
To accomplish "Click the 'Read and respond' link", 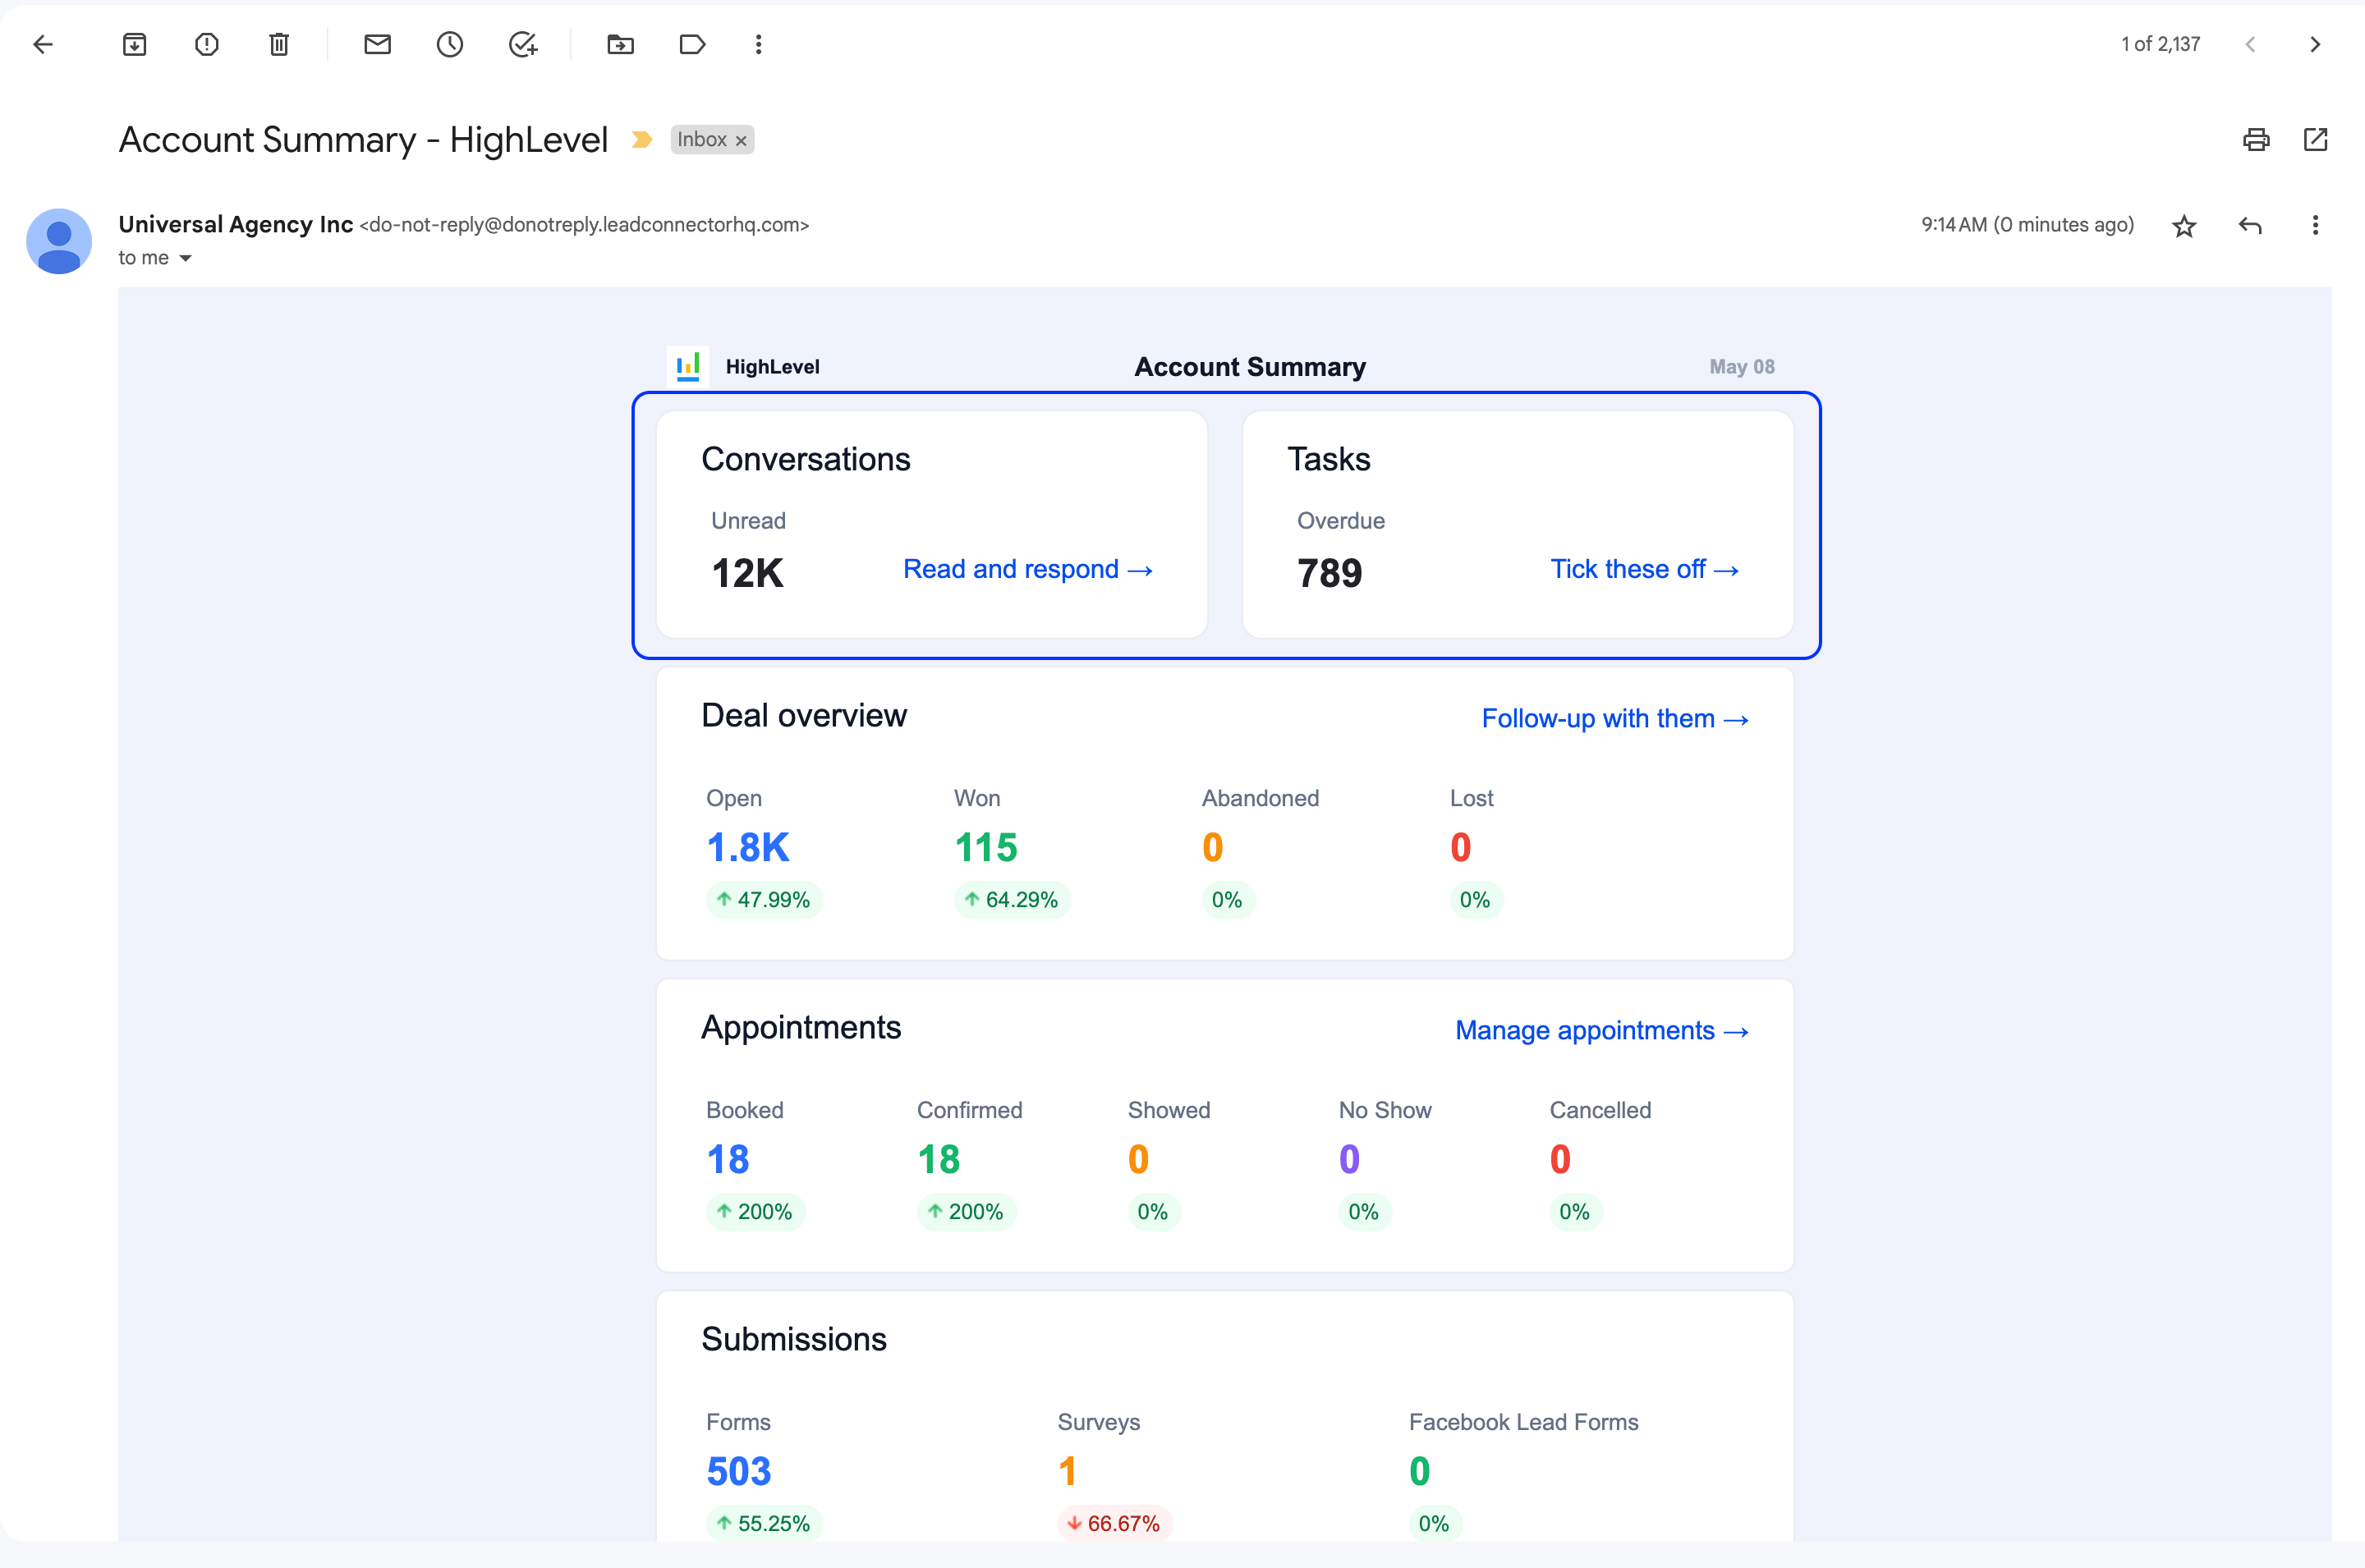I will point(1027,569).
